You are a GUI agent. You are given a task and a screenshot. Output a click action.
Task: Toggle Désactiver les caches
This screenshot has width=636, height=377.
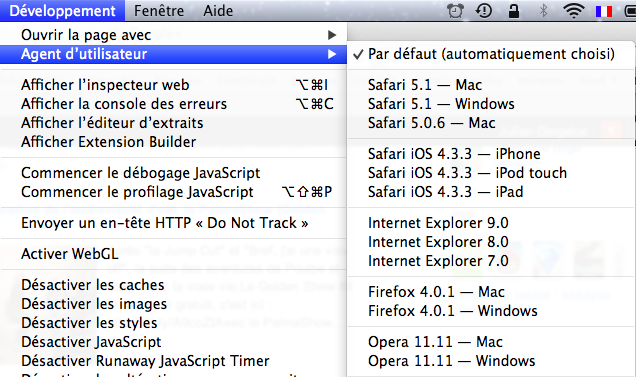174,285
